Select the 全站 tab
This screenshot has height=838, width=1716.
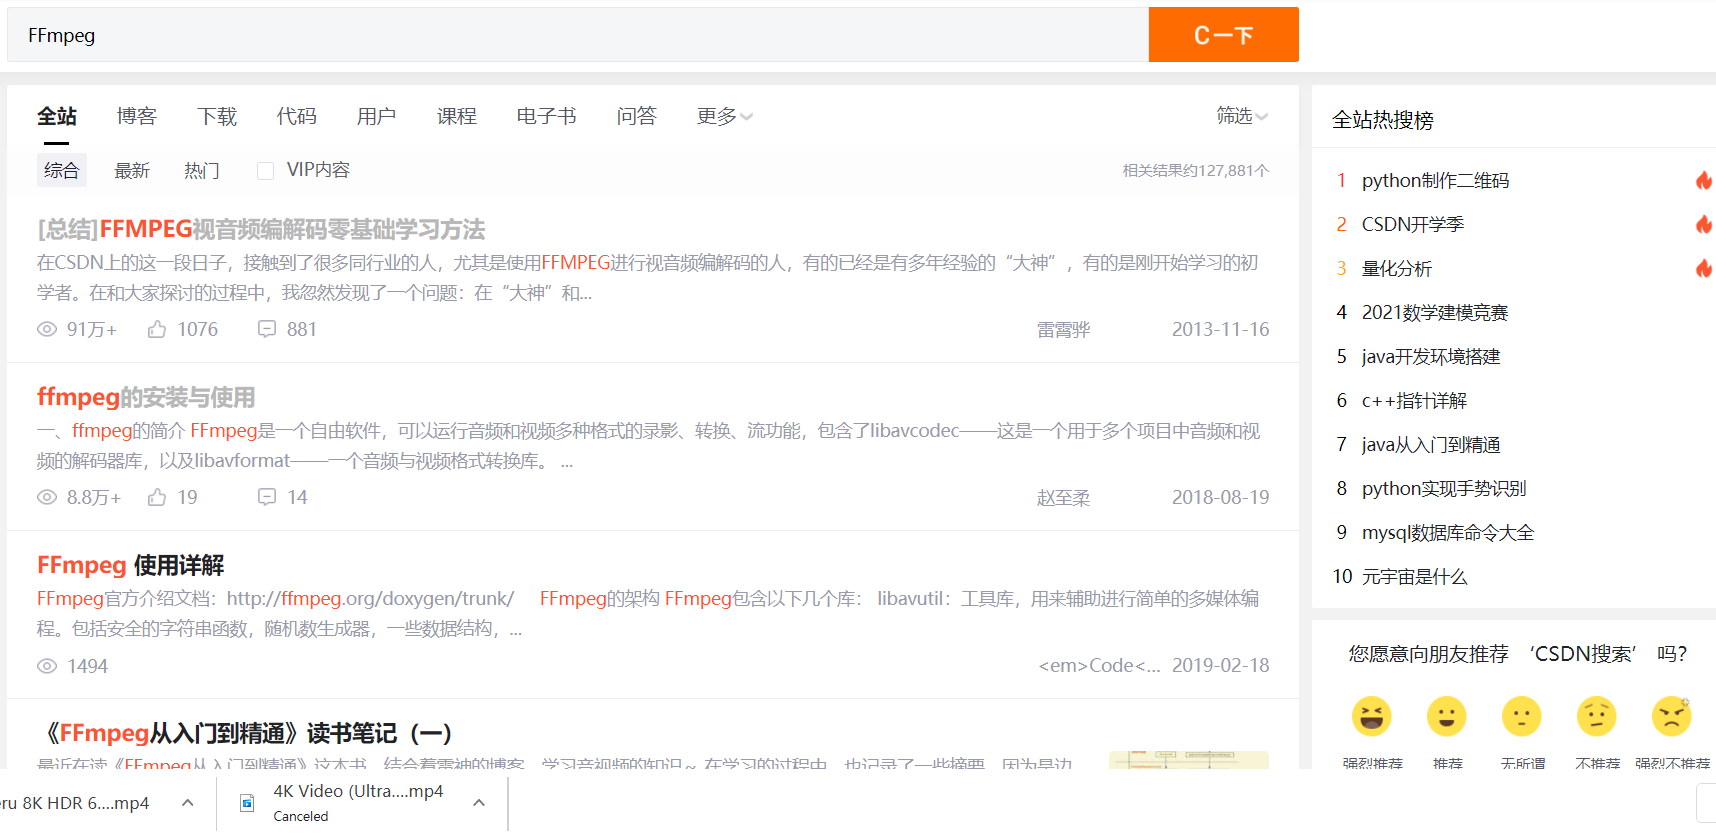[57, 116]
